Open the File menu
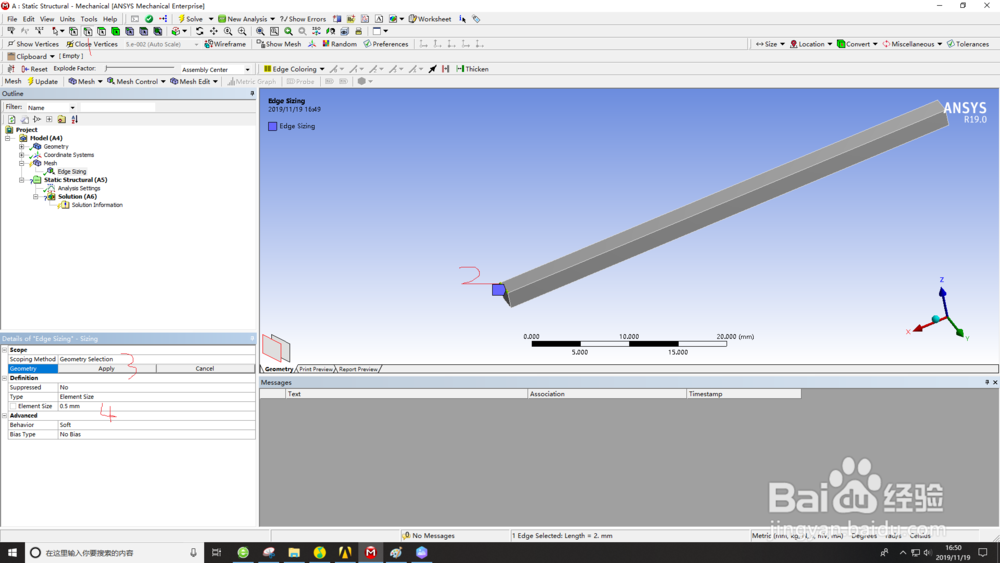1000x563 pixels. (12, 19)
